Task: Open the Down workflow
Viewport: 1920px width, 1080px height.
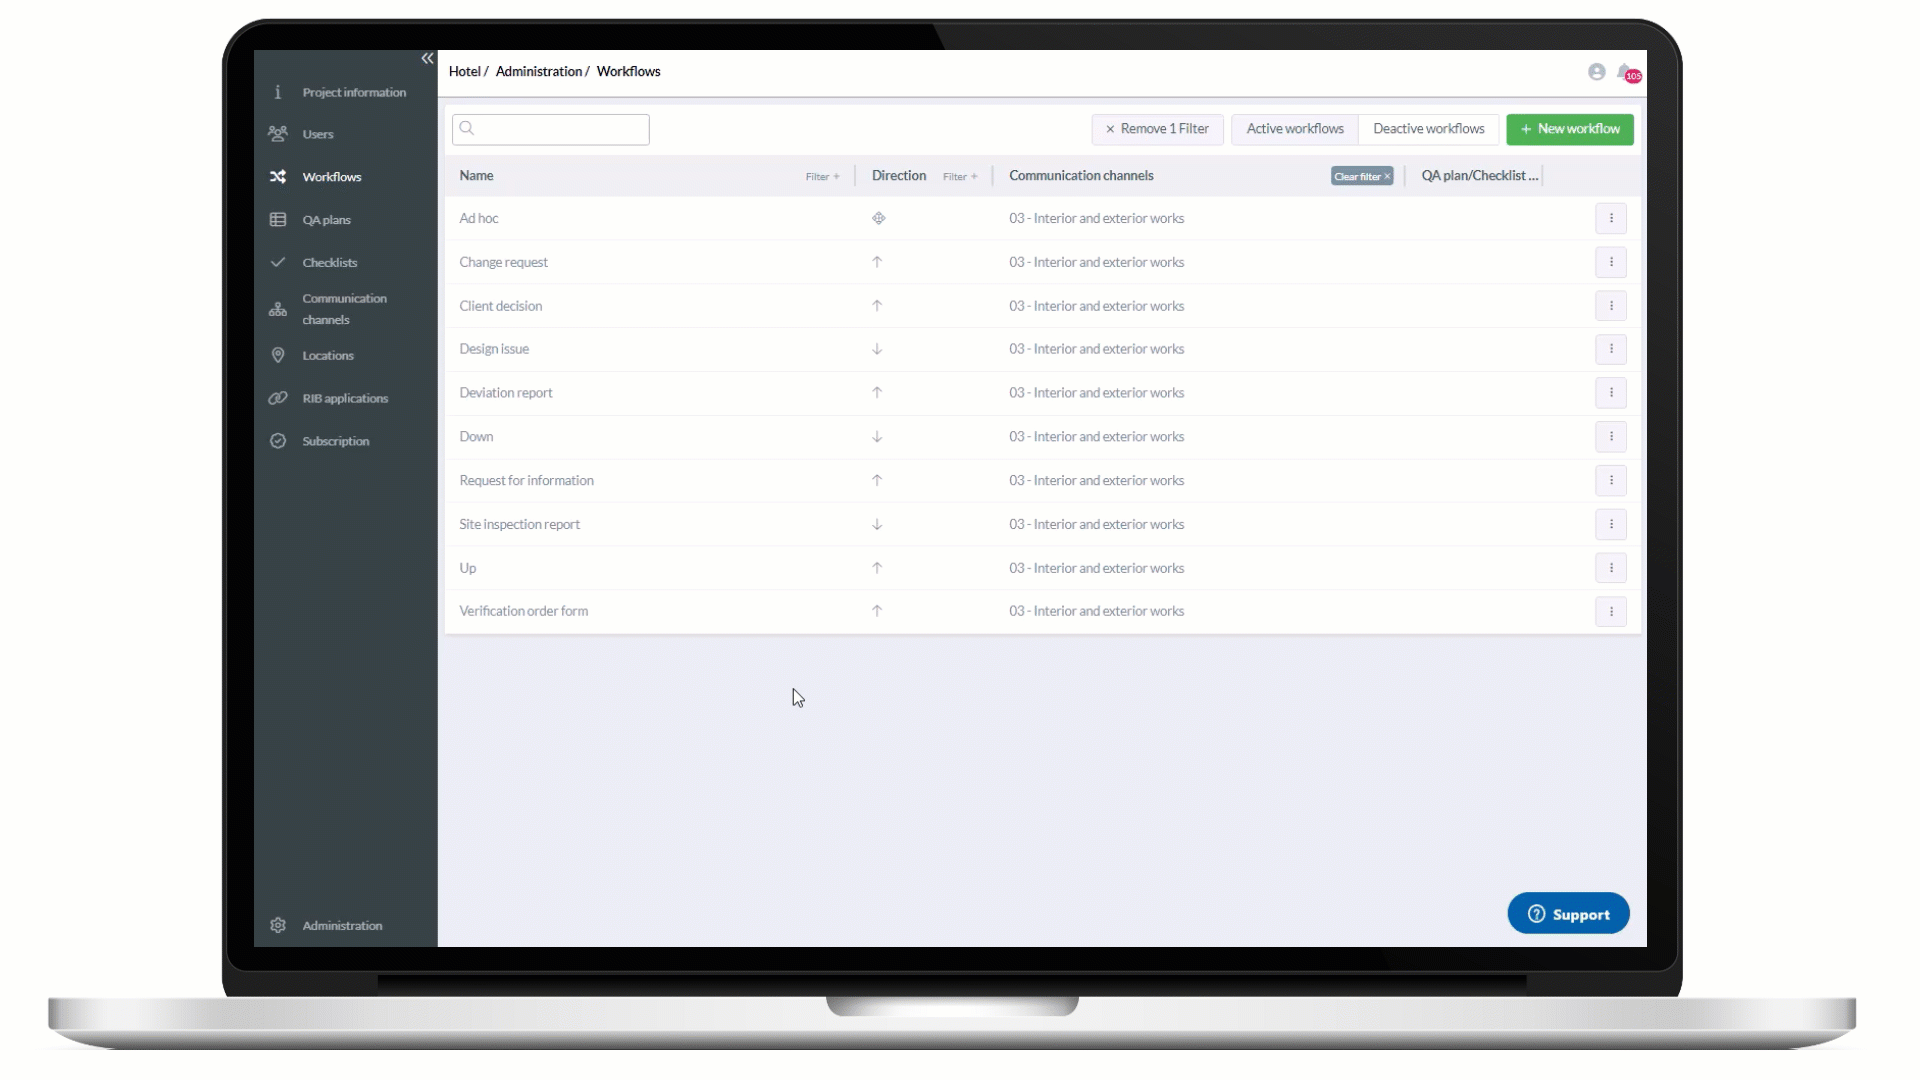Action: [476, 437]
